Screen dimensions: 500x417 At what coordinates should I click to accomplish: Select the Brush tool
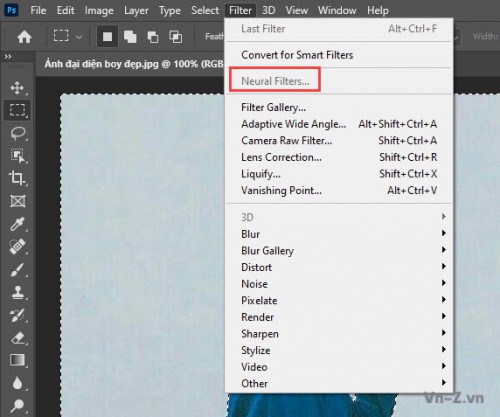tap(17, 270)
